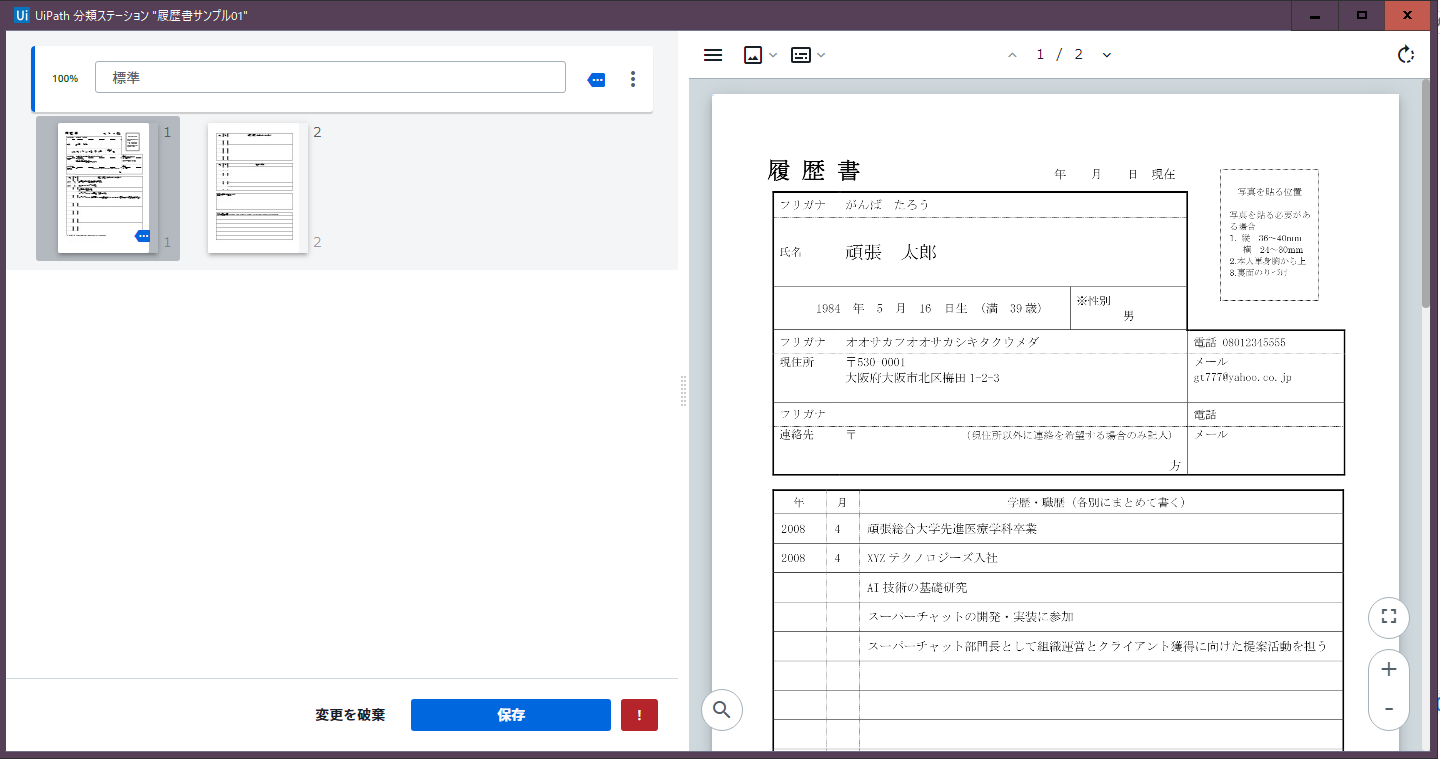Click the red exclamation report button
Screen dimensions: 1440x759
pos(639,715)
